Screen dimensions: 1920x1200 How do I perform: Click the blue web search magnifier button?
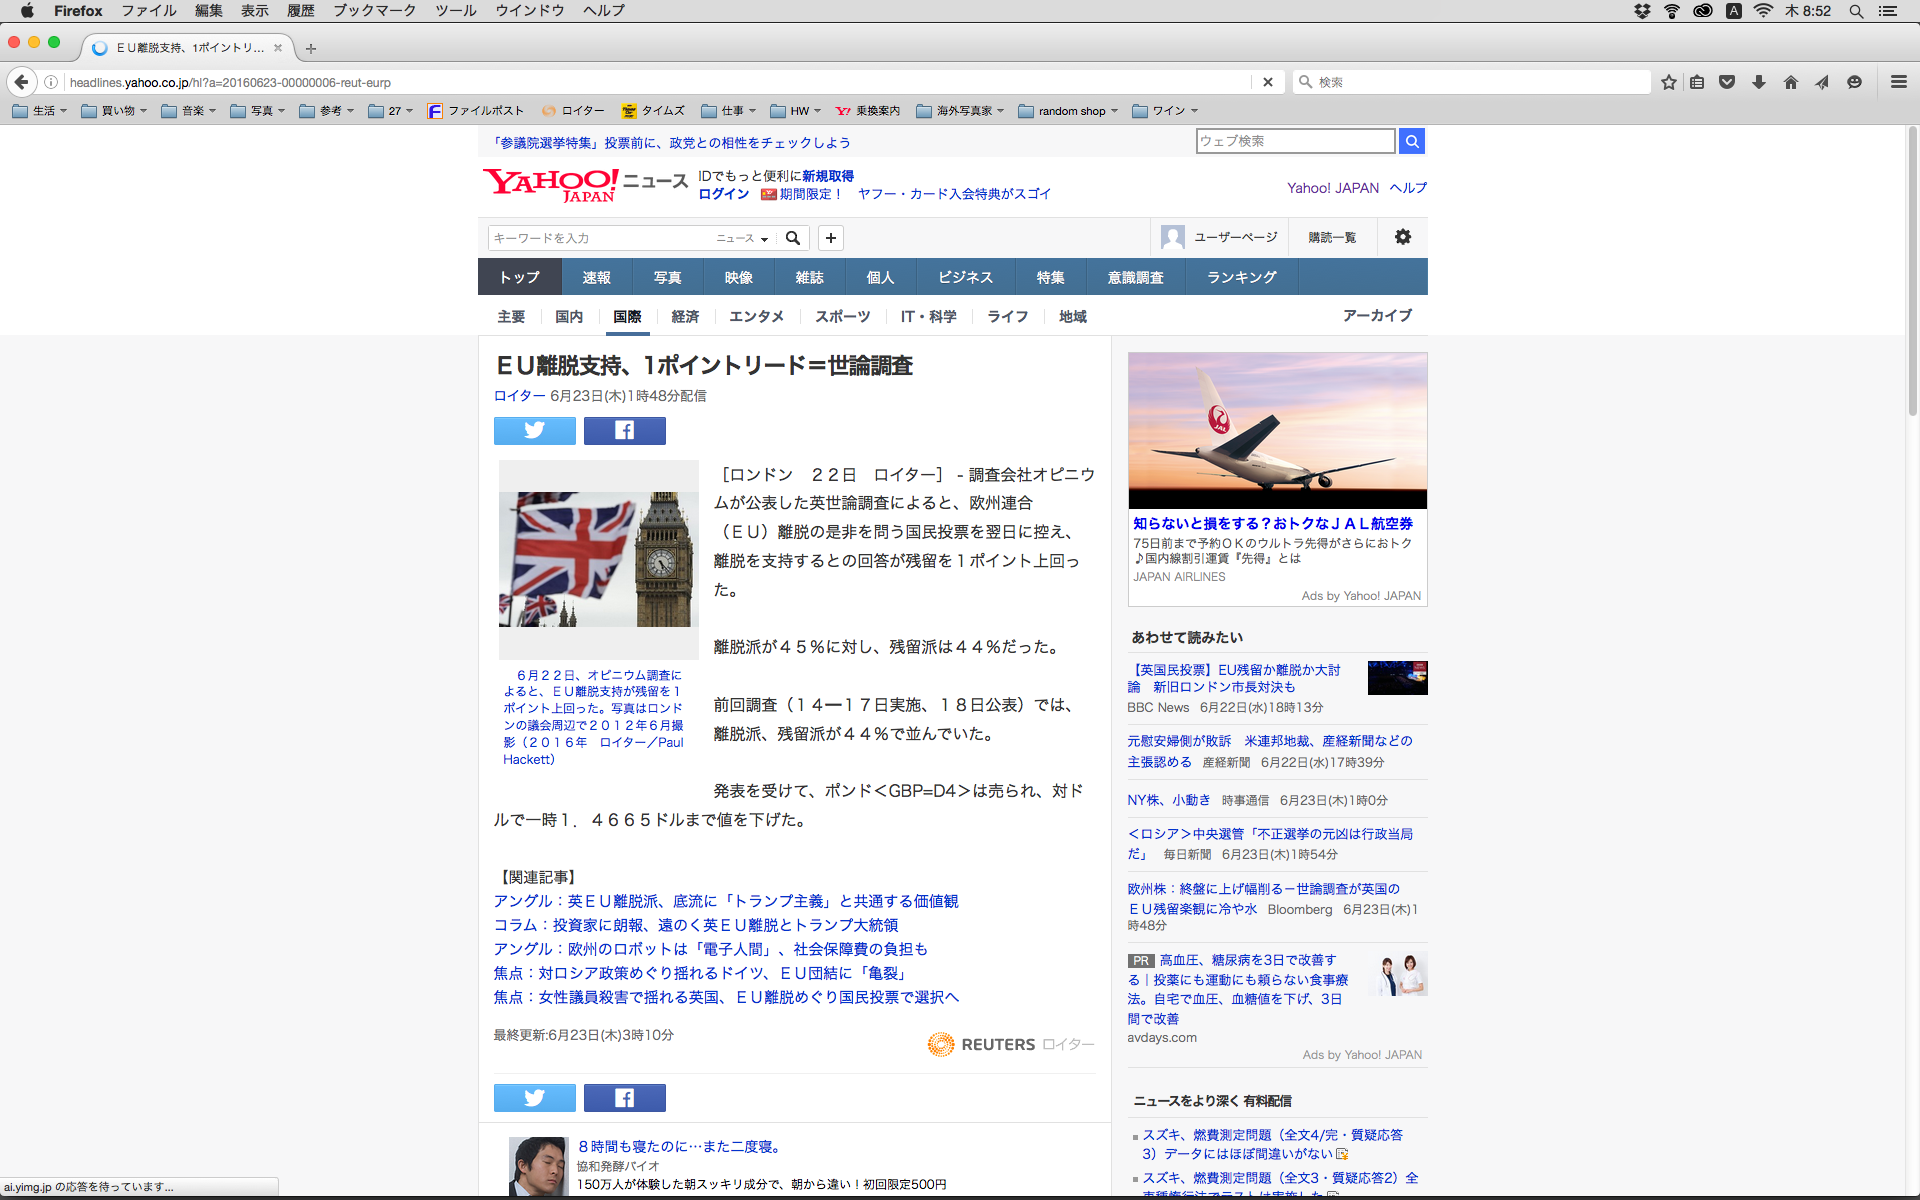[1411, 141]
